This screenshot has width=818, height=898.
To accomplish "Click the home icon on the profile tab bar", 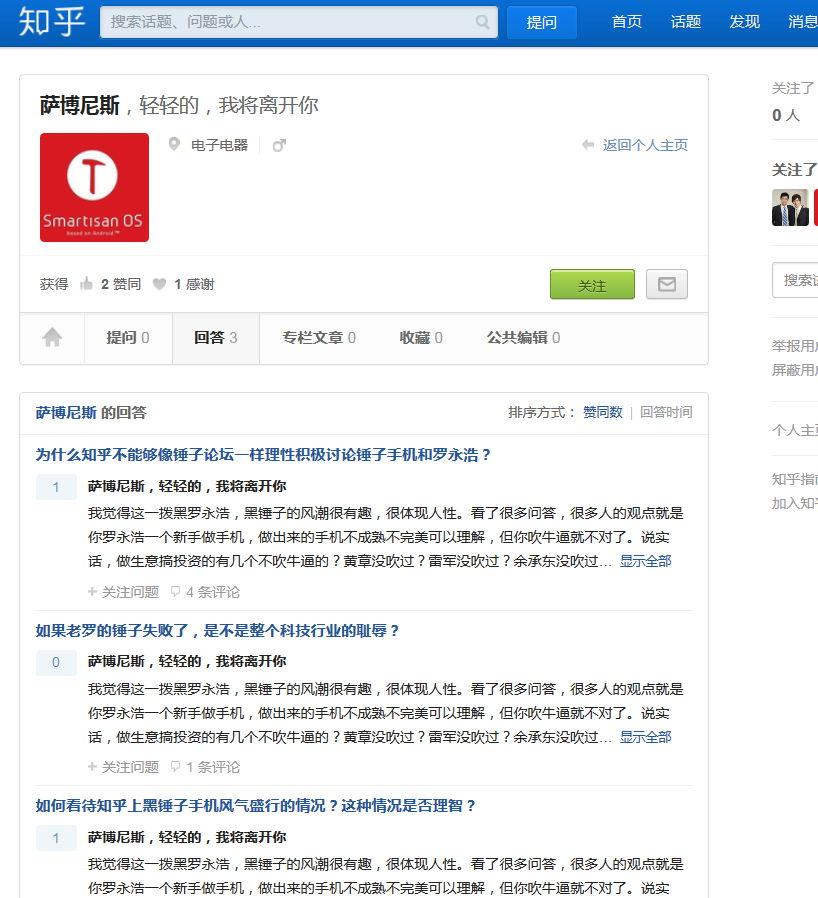I will (52, 337).
